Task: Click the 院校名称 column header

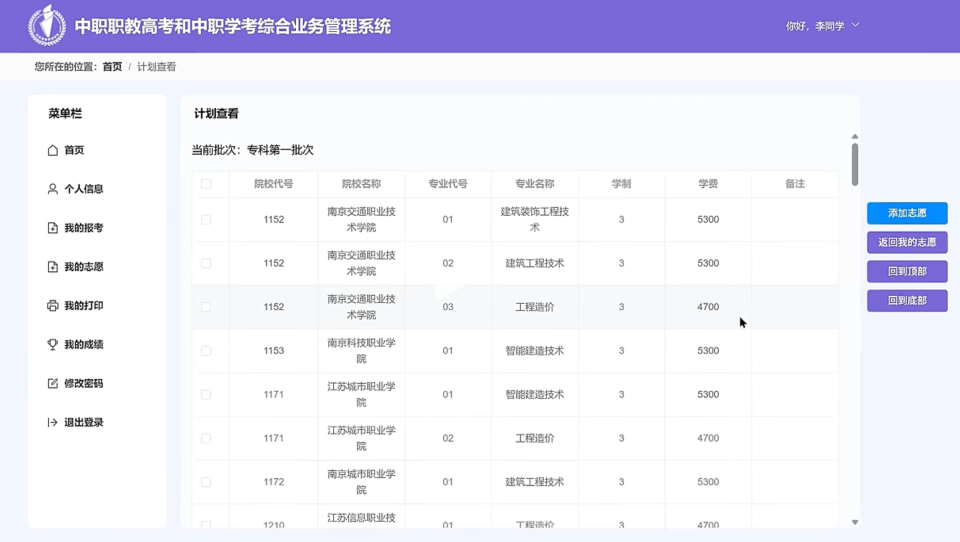Action: click(x=361, y=184)
